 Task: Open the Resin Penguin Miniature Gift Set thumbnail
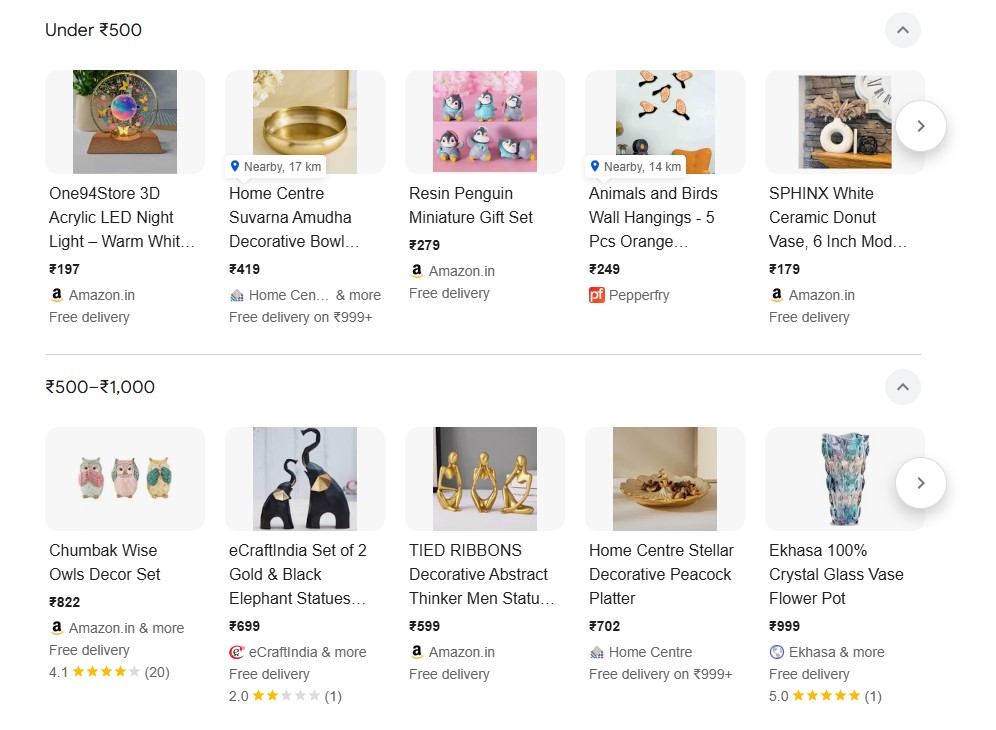(x=484, y=121)
